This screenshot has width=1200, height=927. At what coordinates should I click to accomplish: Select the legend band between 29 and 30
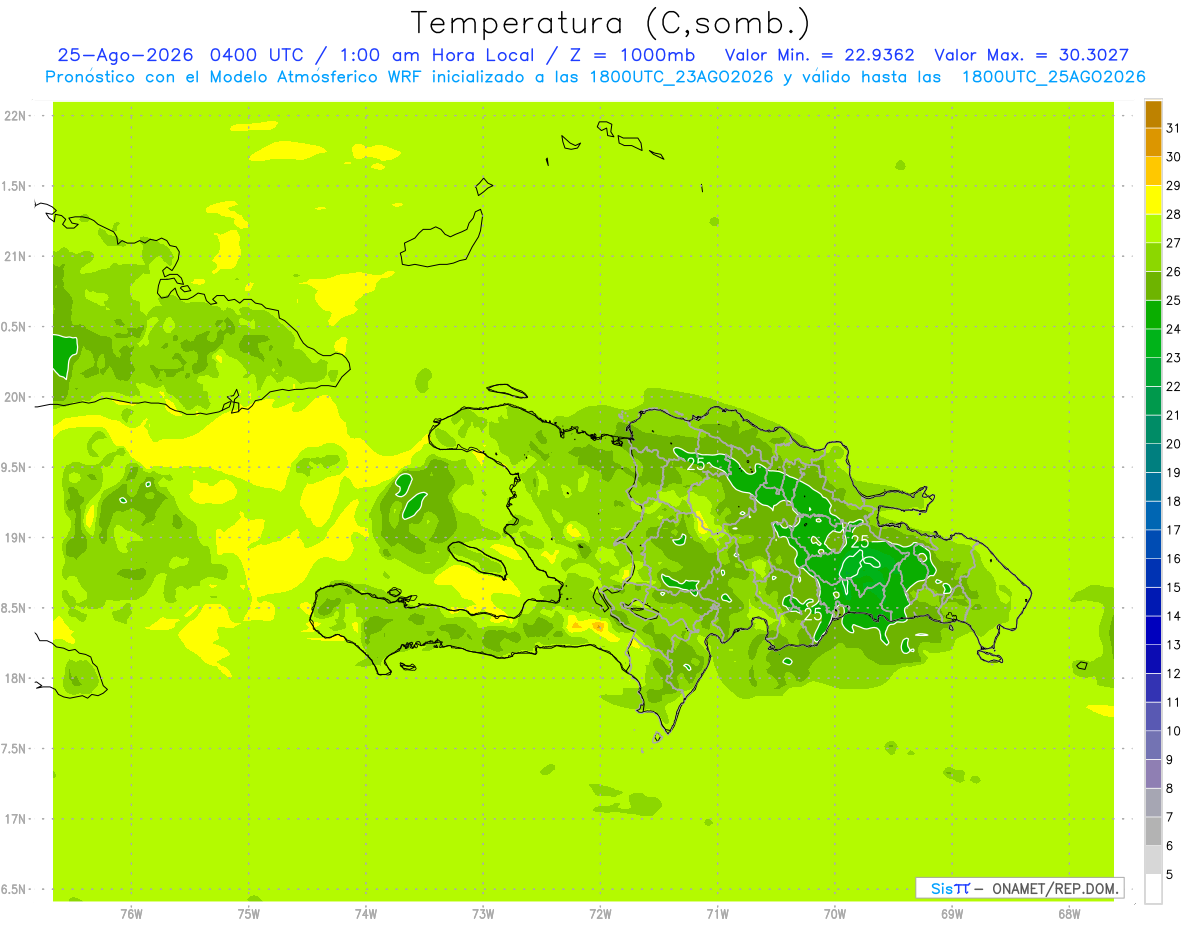pyautogui.click(x=1153, y=171)
